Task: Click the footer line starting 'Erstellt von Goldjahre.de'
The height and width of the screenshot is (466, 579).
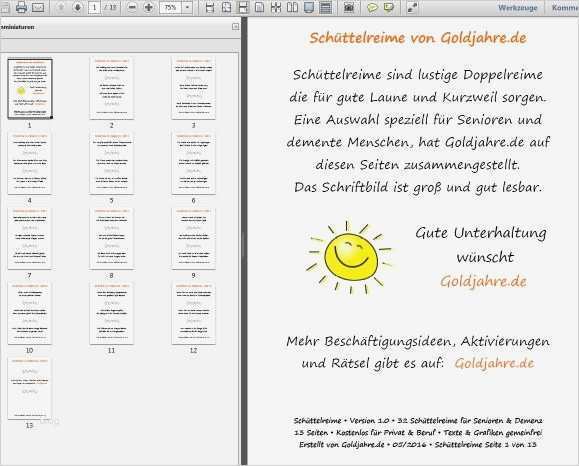Action: [418, 445]
